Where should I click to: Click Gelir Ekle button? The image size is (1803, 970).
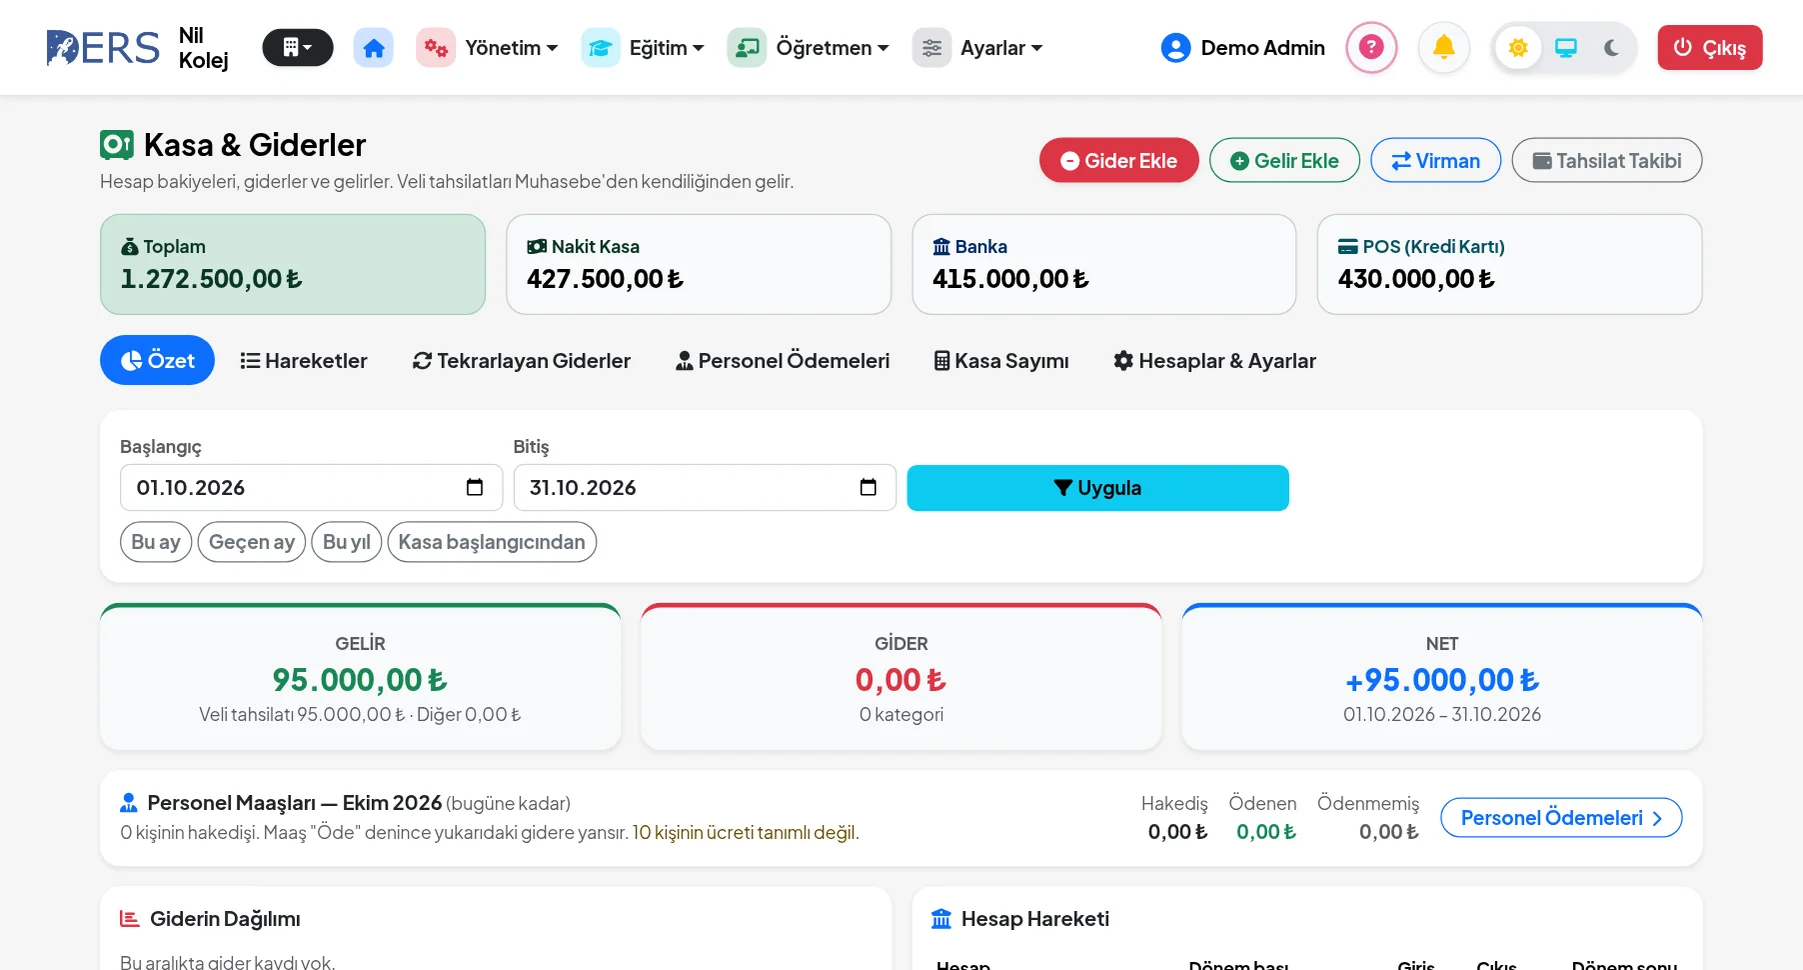pos(1284,160)
